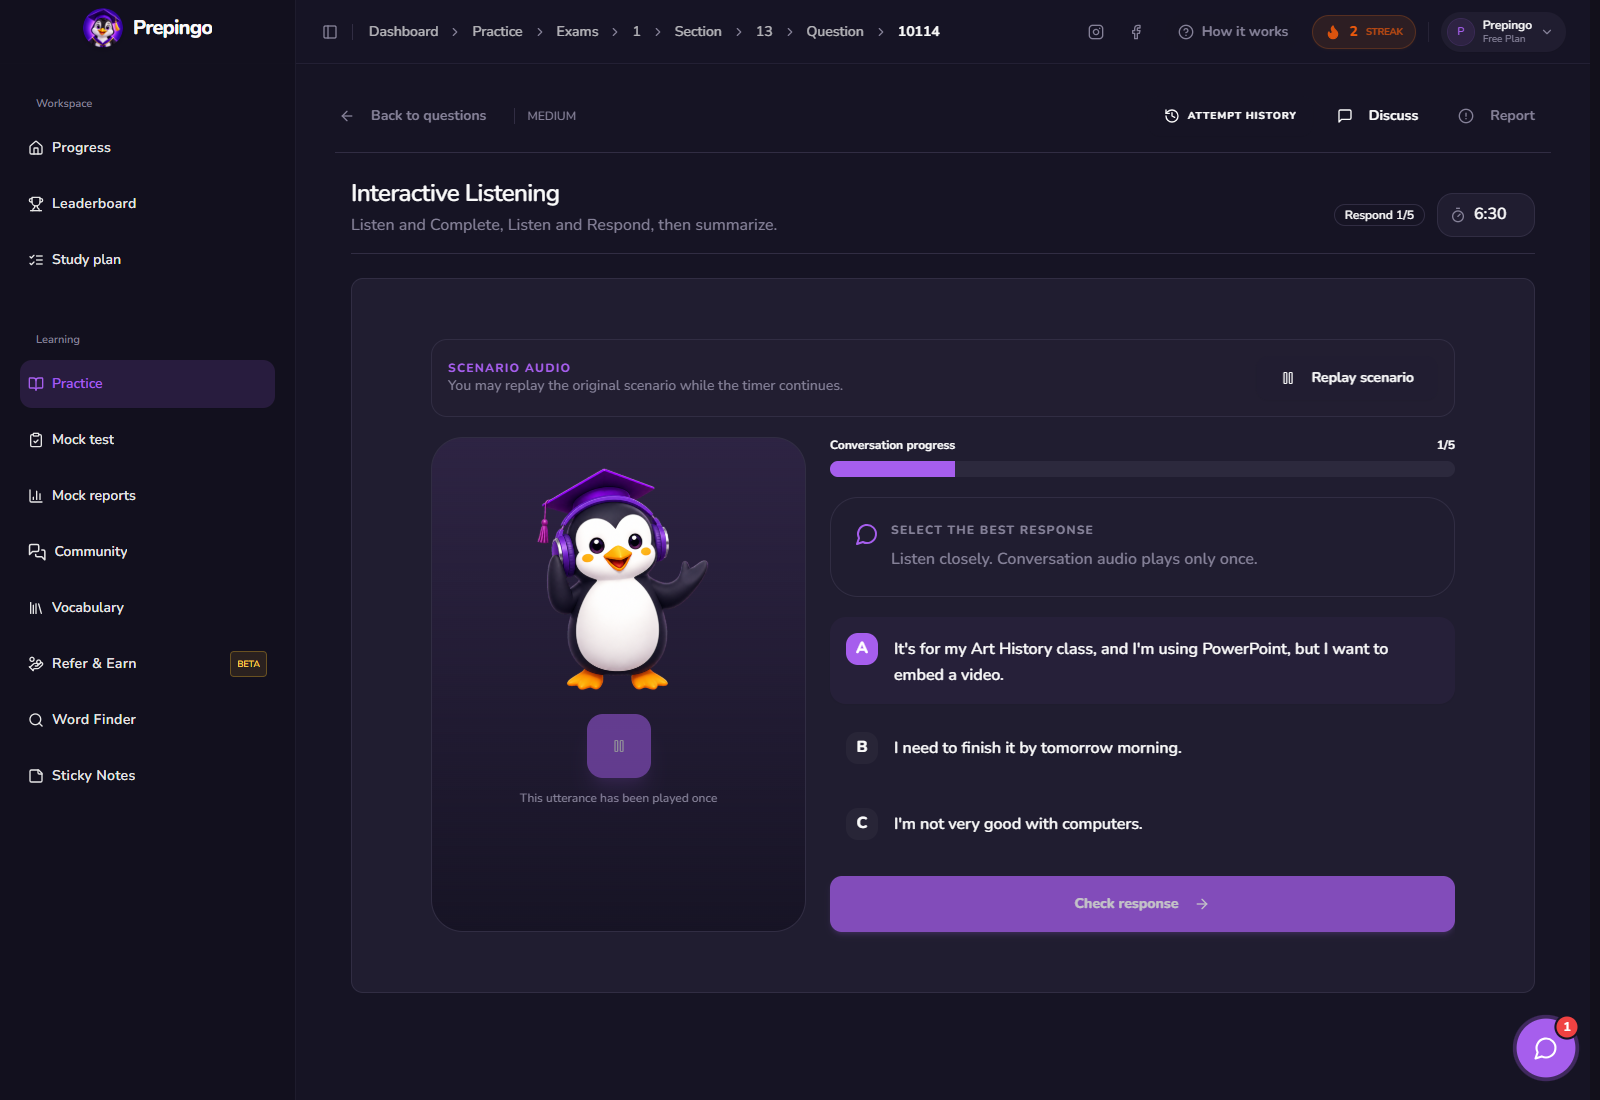1600x1100 pixels.
Task: Open the How it works link
Action: coord(1233,32)
